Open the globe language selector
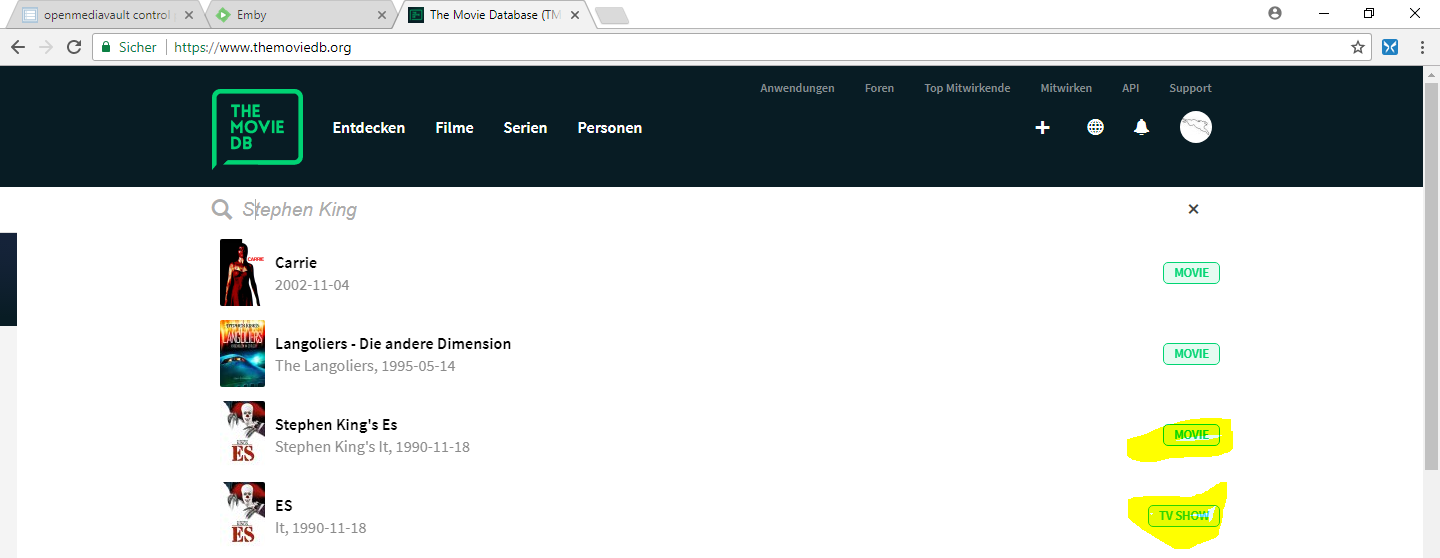This screenshot has height=558, width=1440. (x=1096, y=128)
